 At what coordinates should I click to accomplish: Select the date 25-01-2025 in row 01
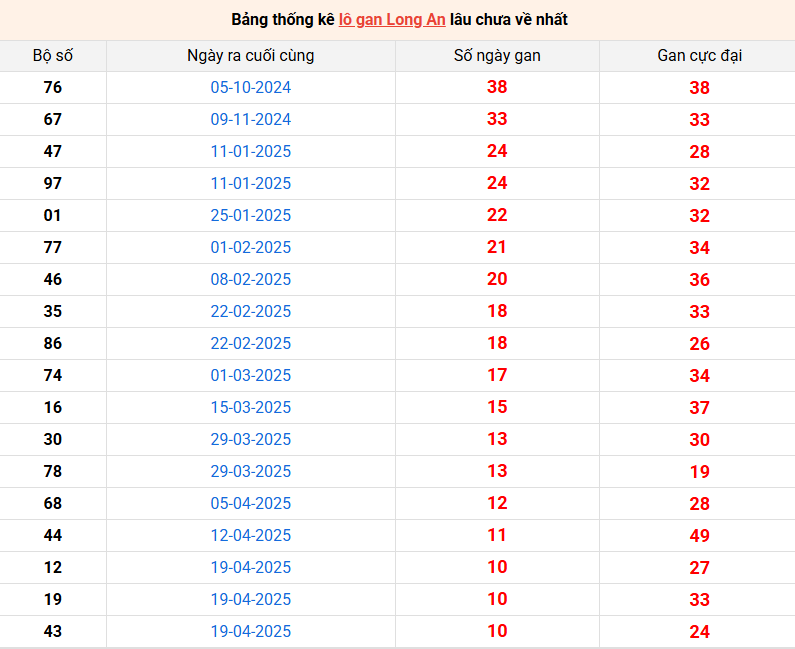pyautogui.click(x=250, y=216)
